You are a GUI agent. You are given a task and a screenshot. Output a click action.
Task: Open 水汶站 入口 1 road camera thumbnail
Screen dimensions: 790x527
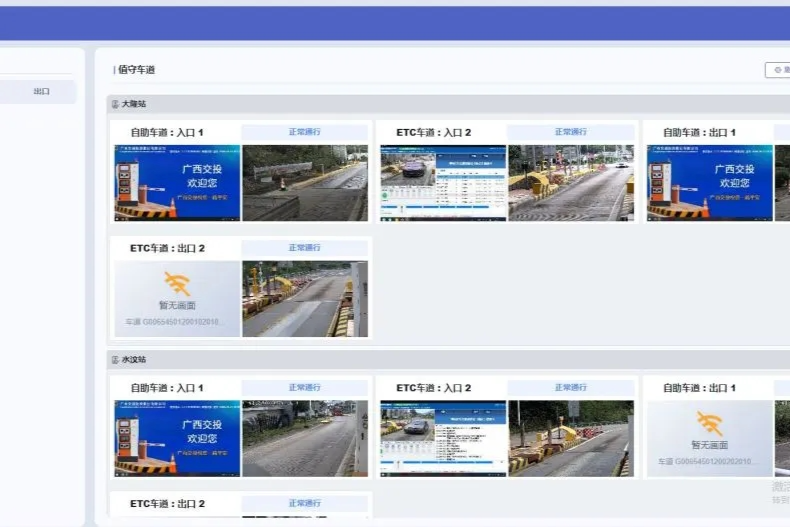pos(305,438)
